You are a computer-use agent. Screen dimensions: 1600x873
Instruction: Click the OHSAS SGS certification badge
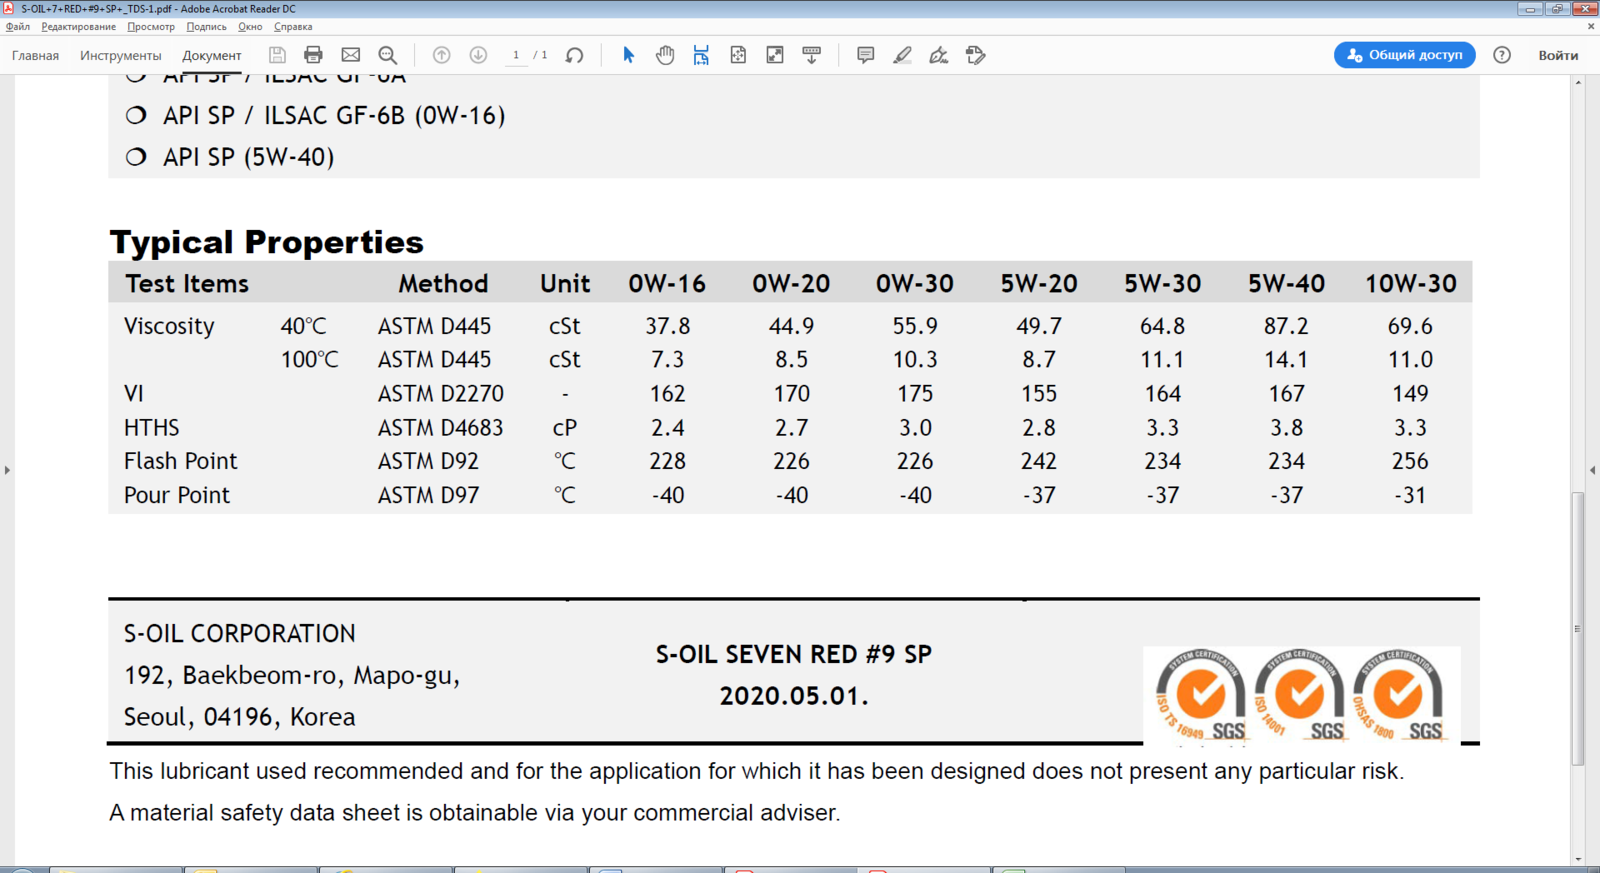pyautogui.click(x=1398, y=695)
